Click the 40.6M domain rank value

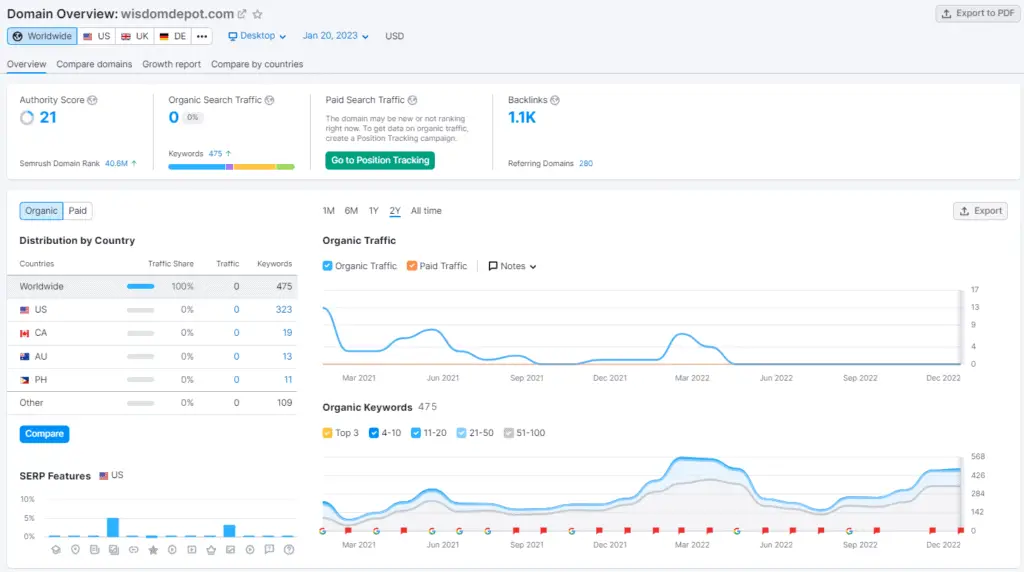[x=116, y=163]
